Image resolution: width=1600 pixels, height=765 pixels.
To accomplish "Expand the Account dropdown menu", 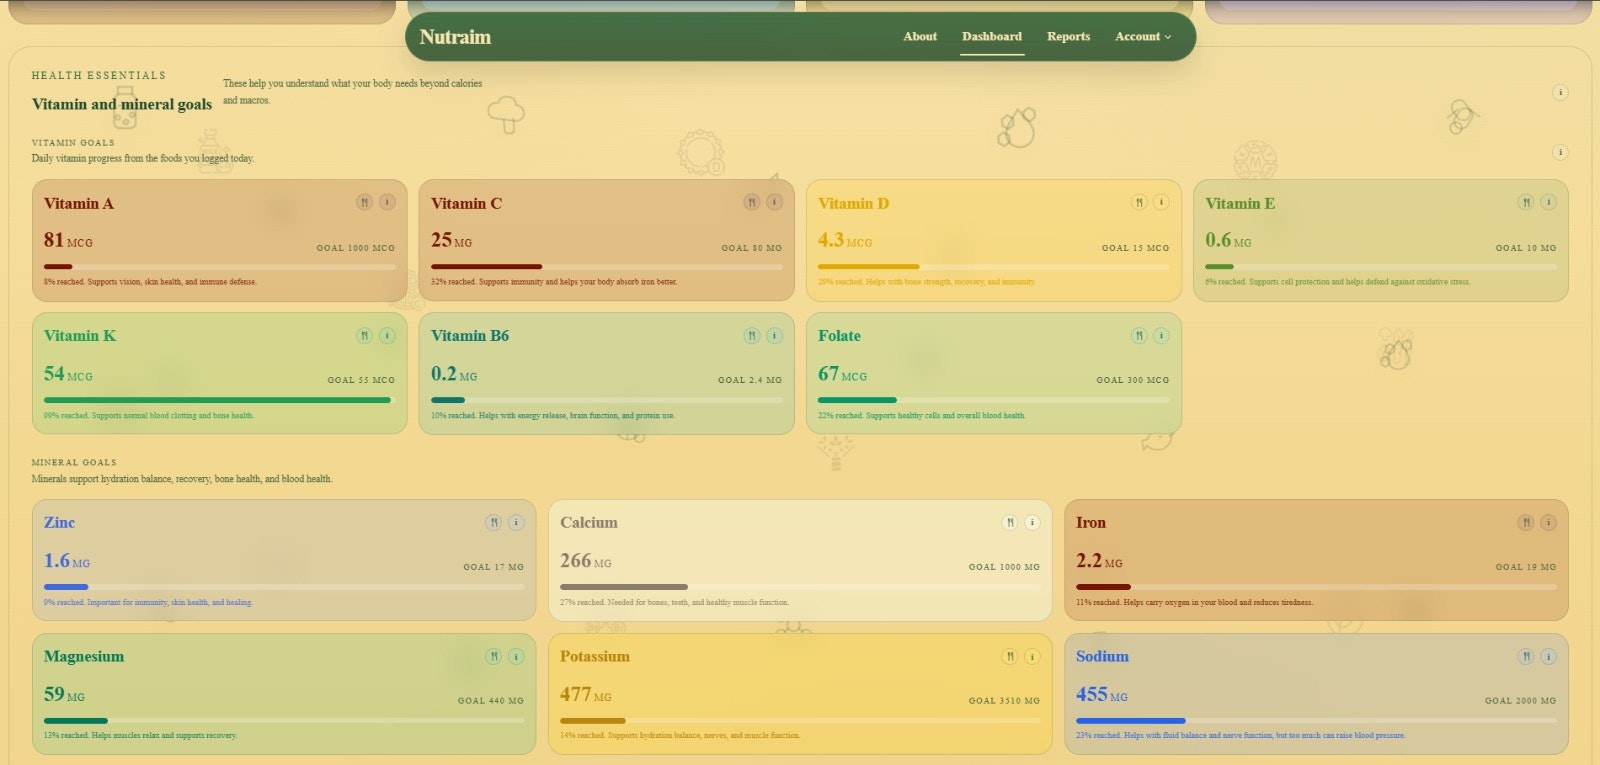I will (1143, 36).
